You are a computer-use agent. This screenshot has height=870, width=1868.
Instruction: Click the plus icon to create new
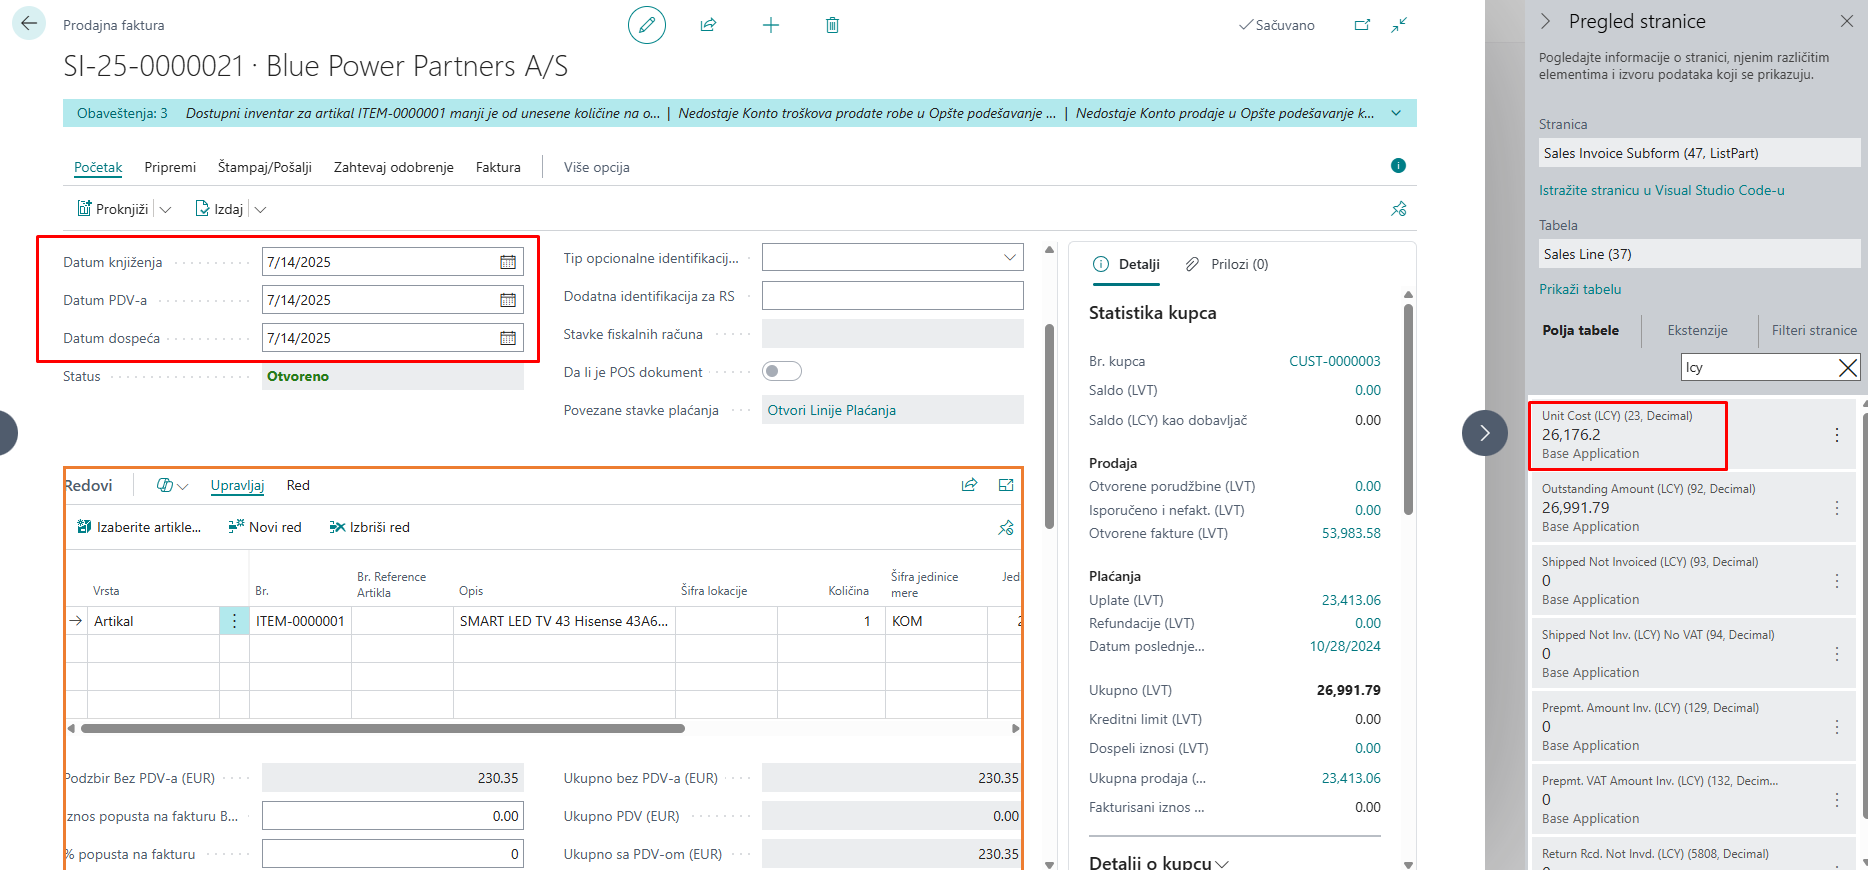coord(770,25)
